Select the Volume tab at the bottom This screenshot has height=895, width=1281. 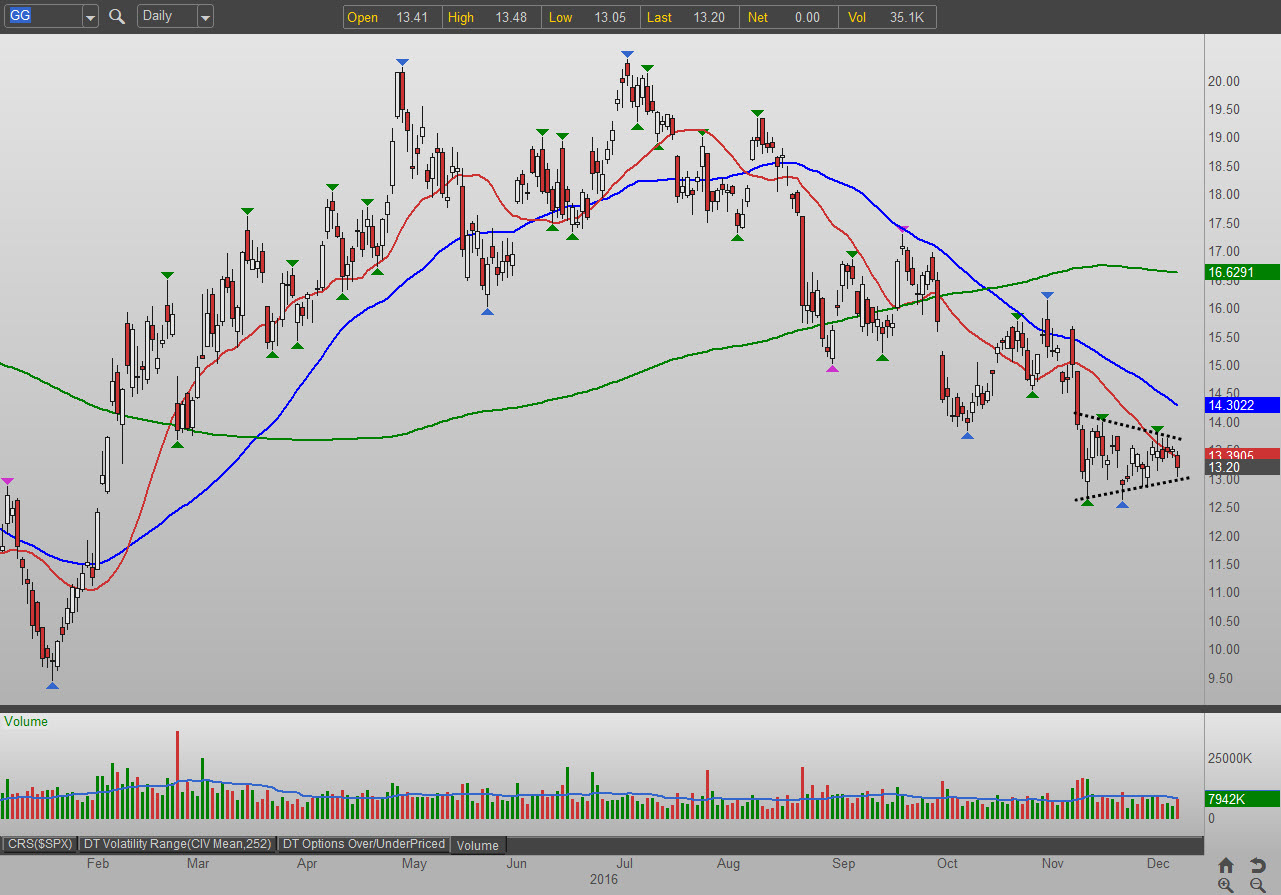pyautogui.click(x=478, y=845)
